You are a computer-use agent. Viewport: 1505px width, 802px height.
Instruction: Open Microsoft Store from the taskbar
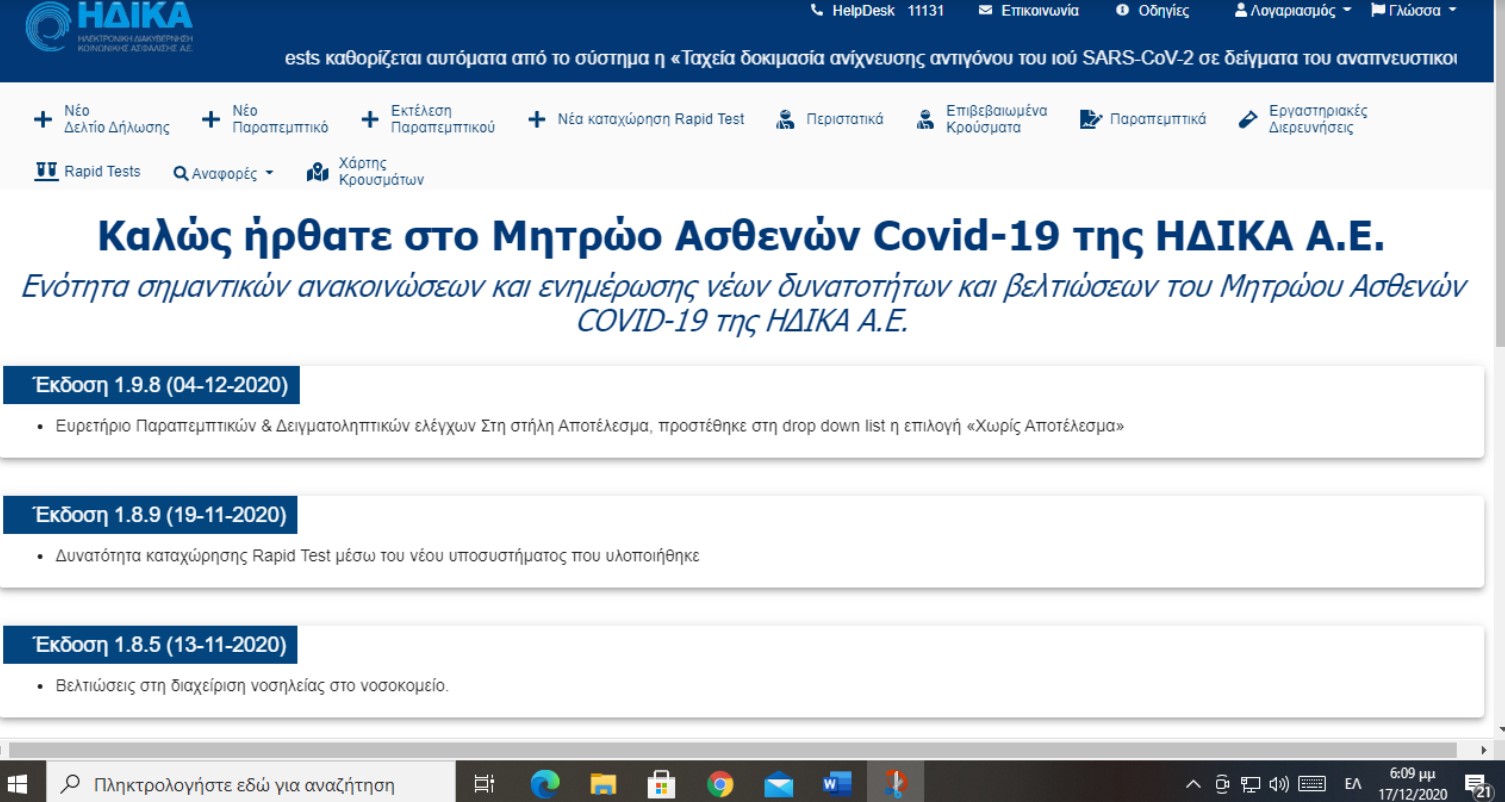(661, 784)
